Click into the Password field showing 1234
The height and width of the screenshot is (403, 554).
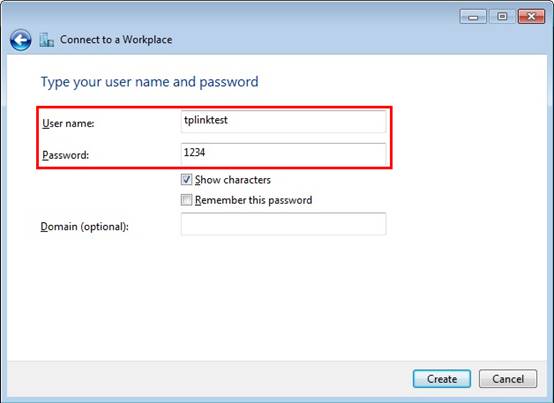(283, 154)
